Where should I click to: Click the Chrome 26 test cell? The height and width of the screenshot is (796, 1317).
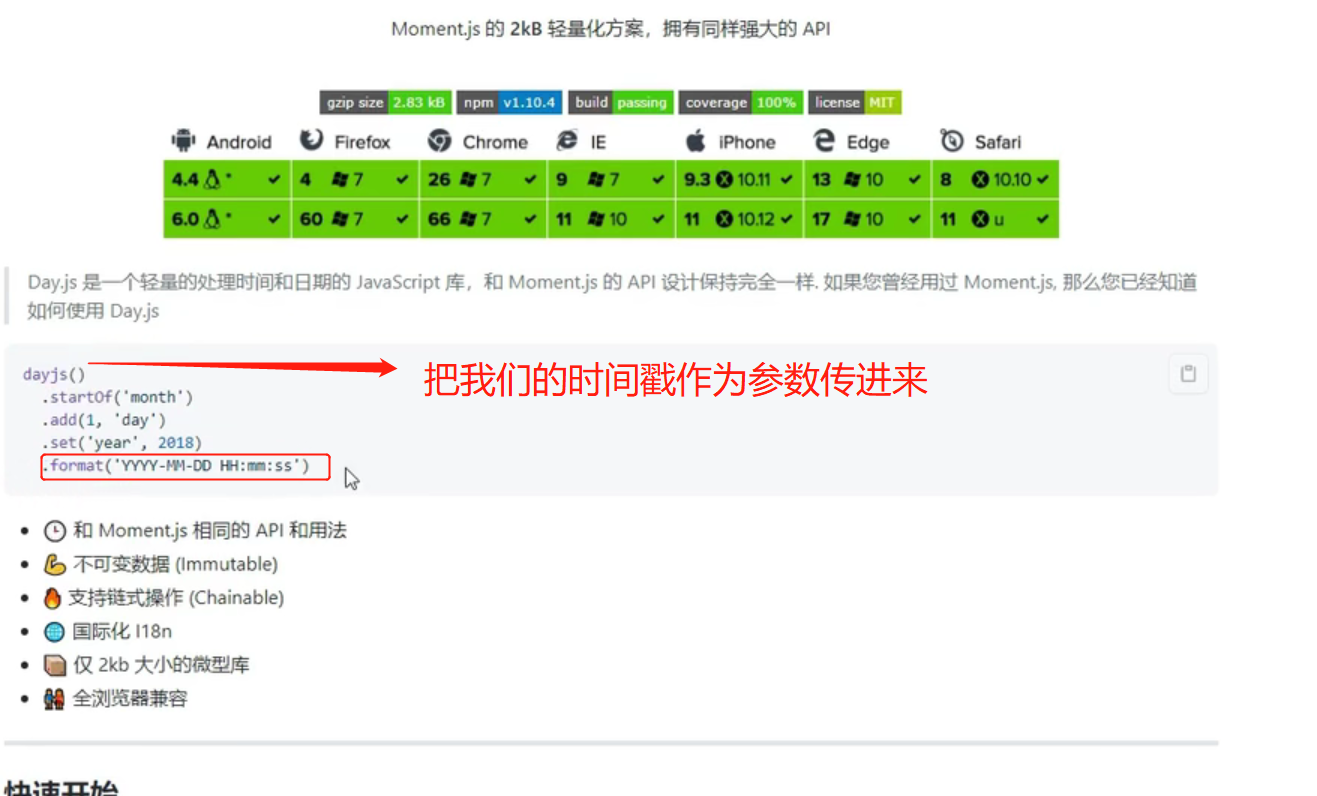tap(483, 180)
